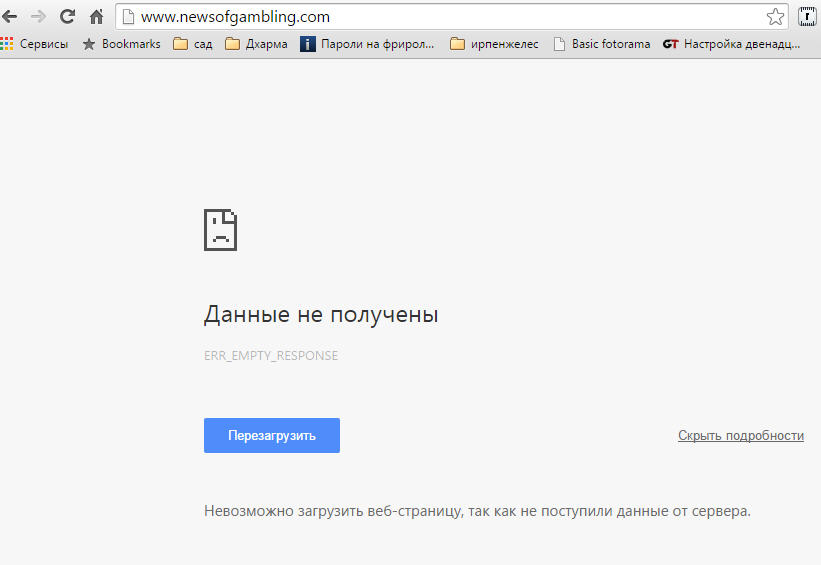The width and height of the screenshot is (821, 565).
Task: Click the extension icon right of address bar
Action: (x=807, y=17)
